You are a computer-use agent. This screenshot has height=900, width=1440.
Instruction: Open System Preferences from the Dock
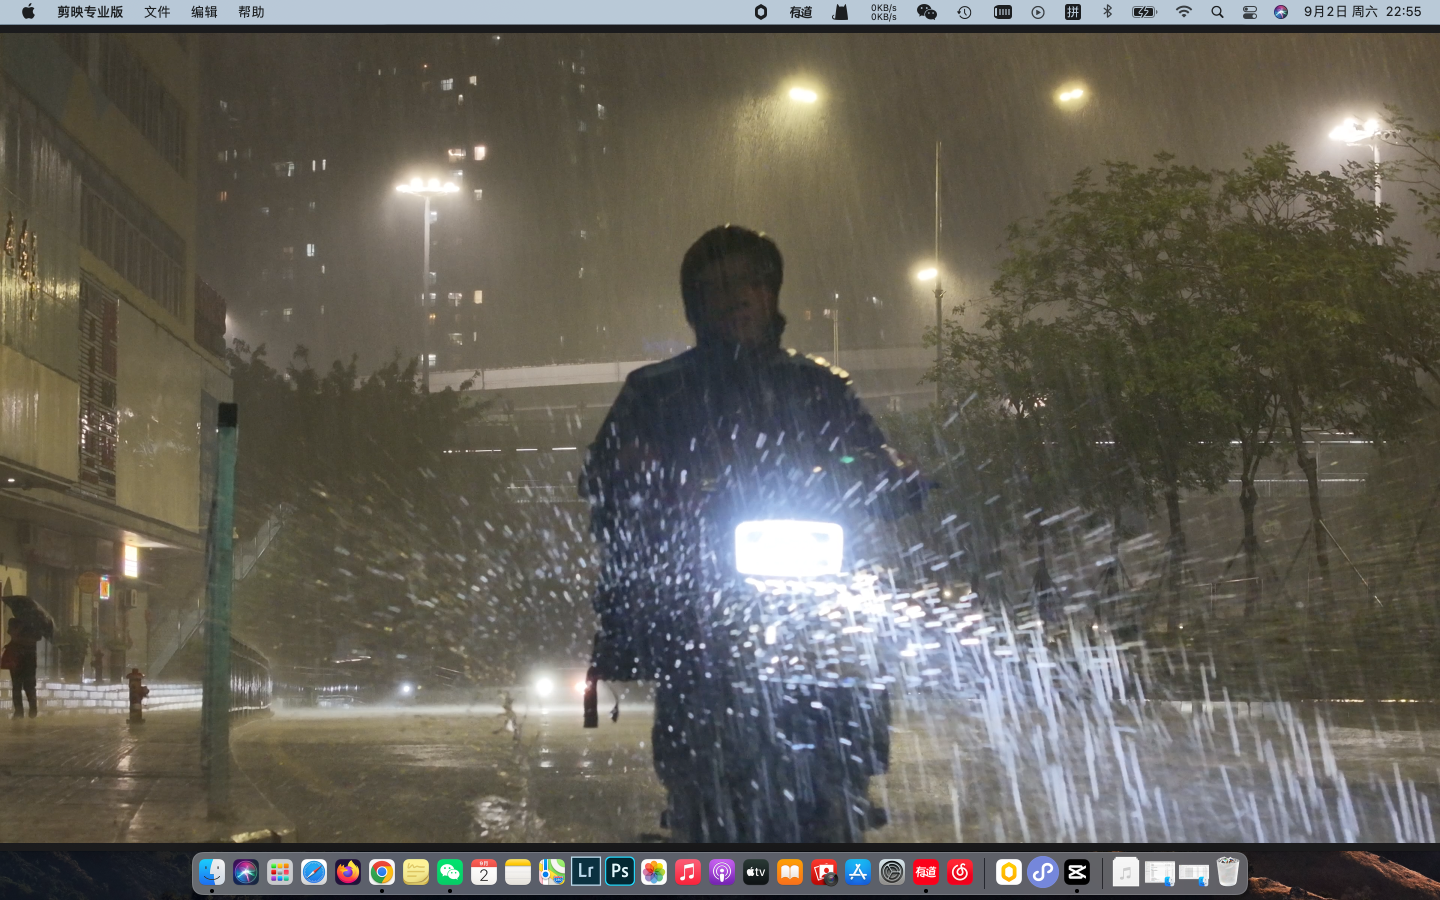click(x=892, y=872)
